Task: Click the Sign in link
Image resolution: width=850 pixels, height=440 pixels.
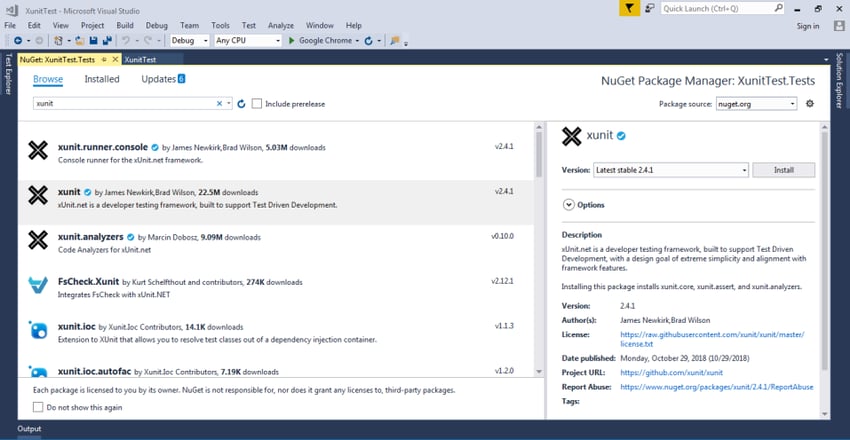Action: (808, 26)
